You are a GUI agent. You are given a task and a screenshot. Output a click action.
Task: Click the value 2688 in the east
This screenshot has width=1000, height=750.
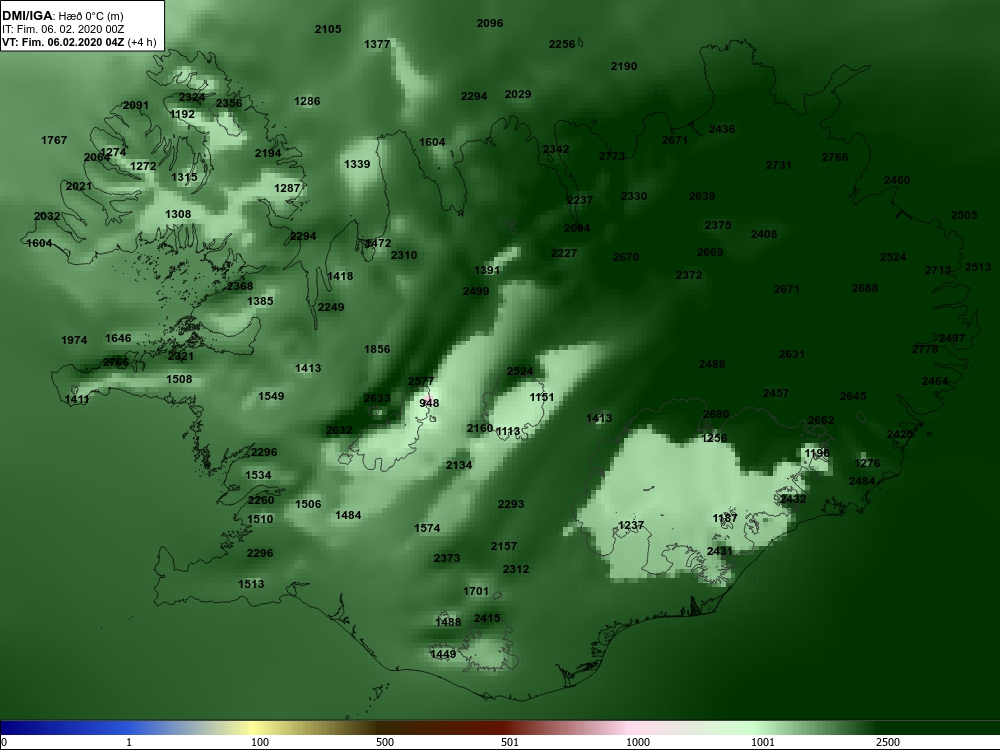(x=865, y=288)
